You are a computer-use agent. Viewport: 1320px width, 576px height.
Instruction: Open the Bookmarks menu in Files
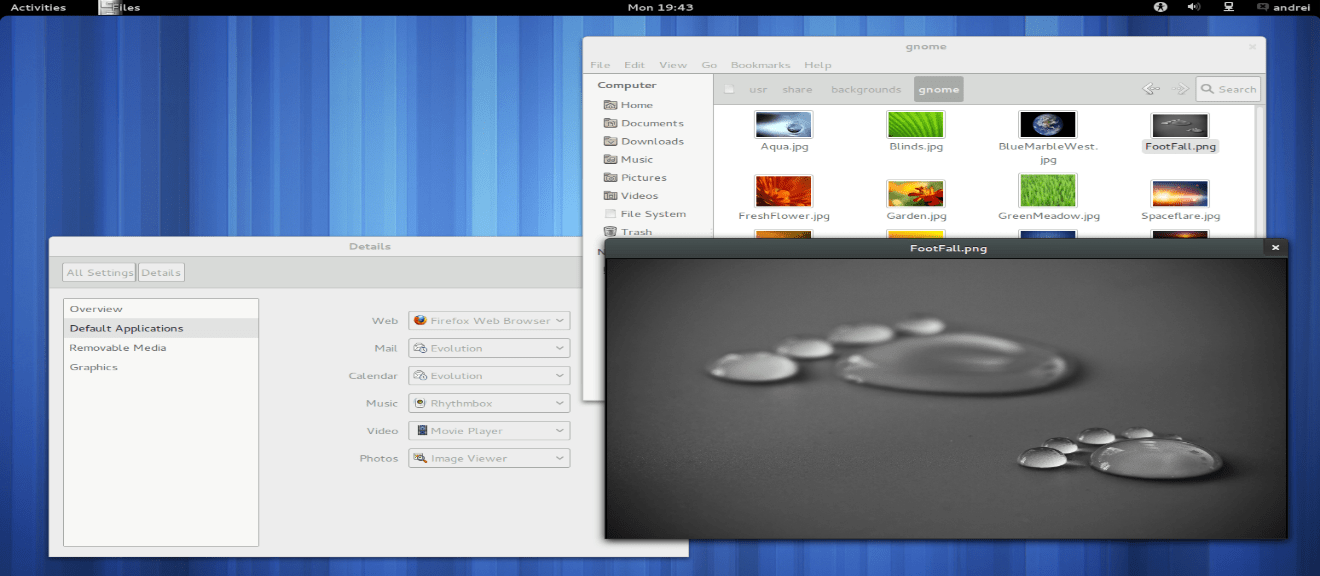tap(760, 64)
